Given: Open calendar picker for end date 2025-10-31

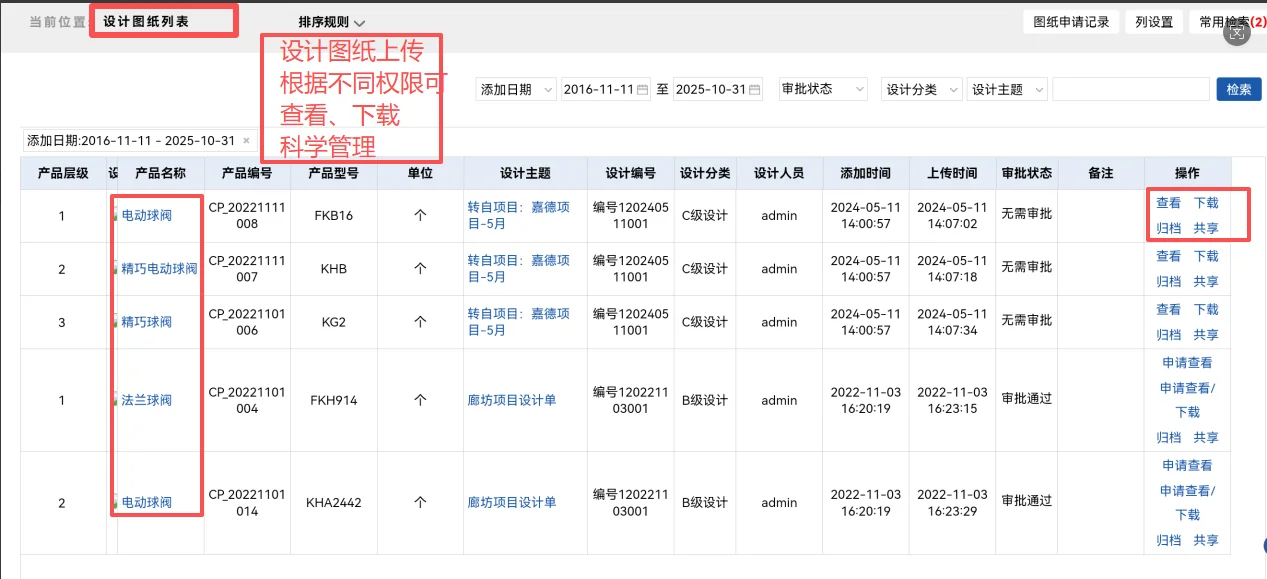Looking at the screenshot, I should pyautogui.click(x=753, y=89).
